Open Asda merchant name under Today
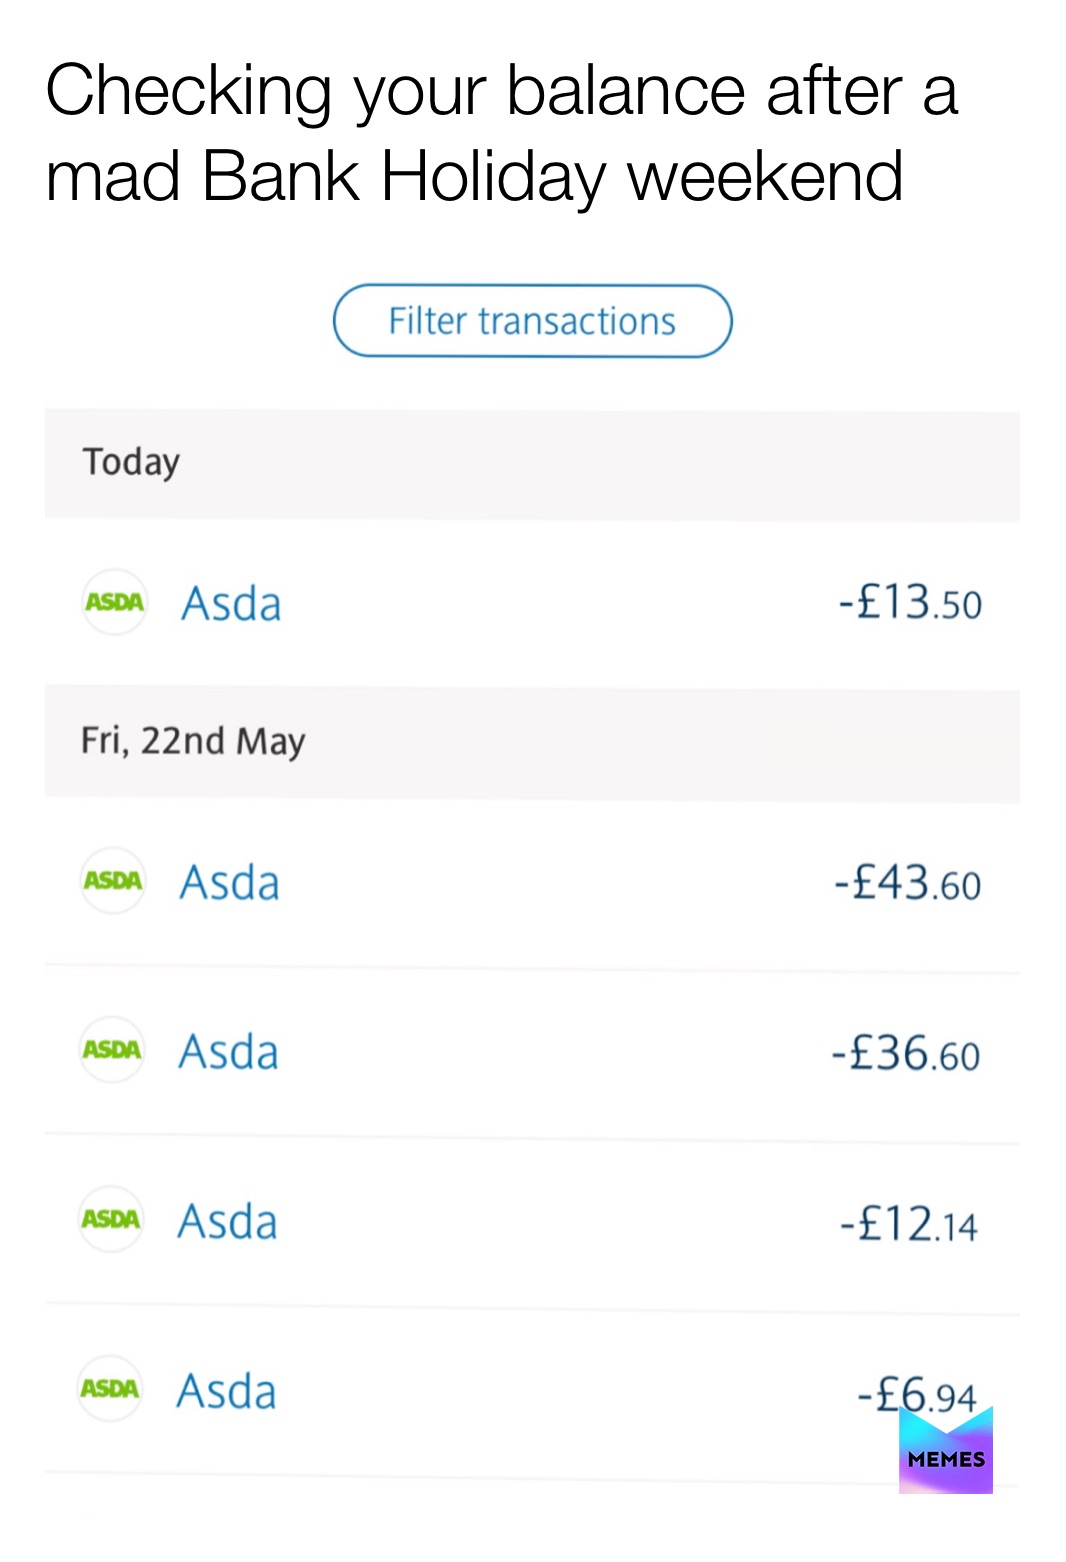 tap(231, 604)
